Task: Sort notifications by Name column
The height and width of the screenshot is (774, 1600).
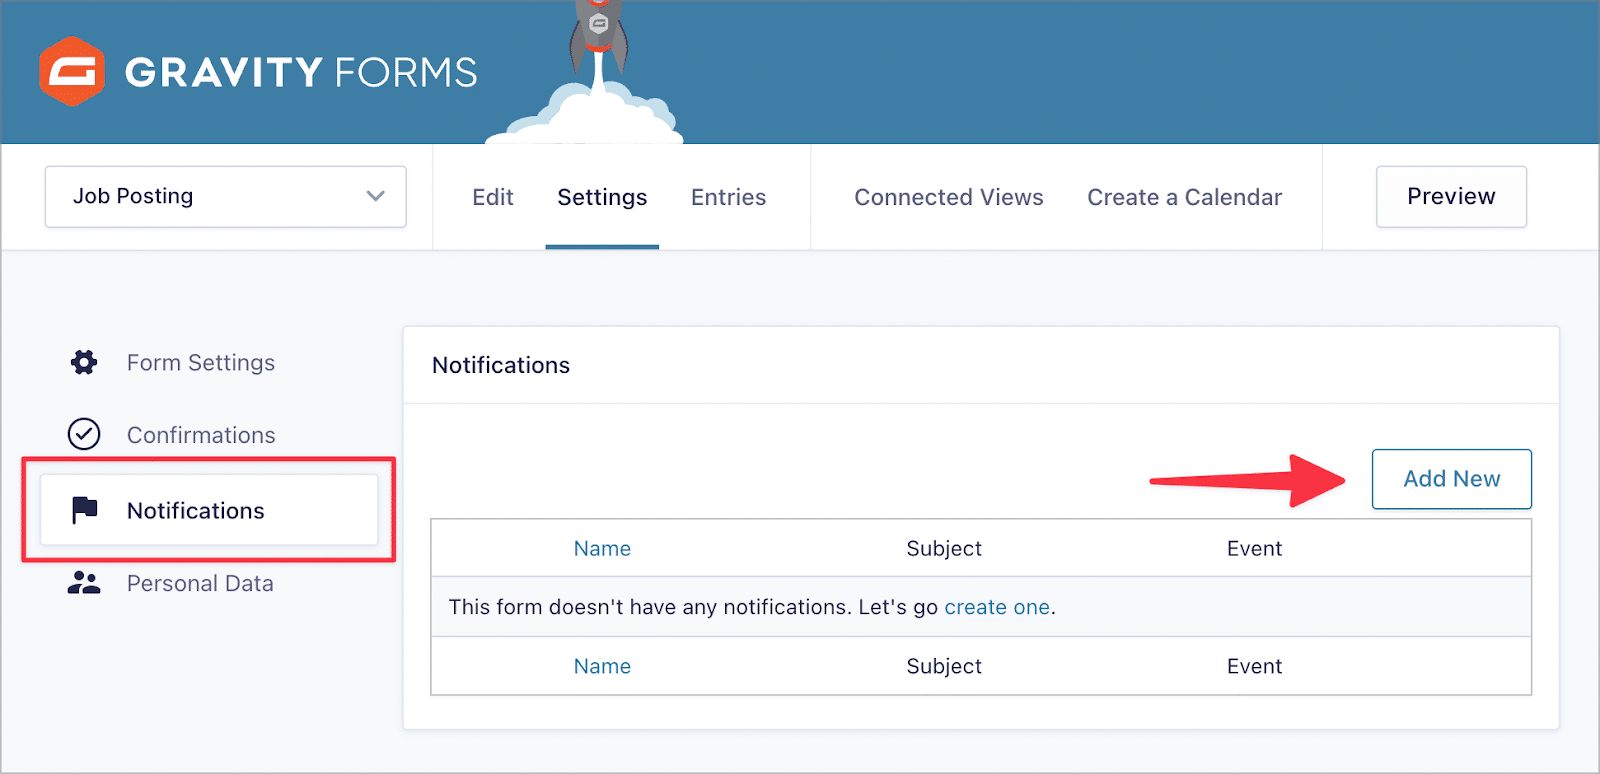Action: (602, 548)
